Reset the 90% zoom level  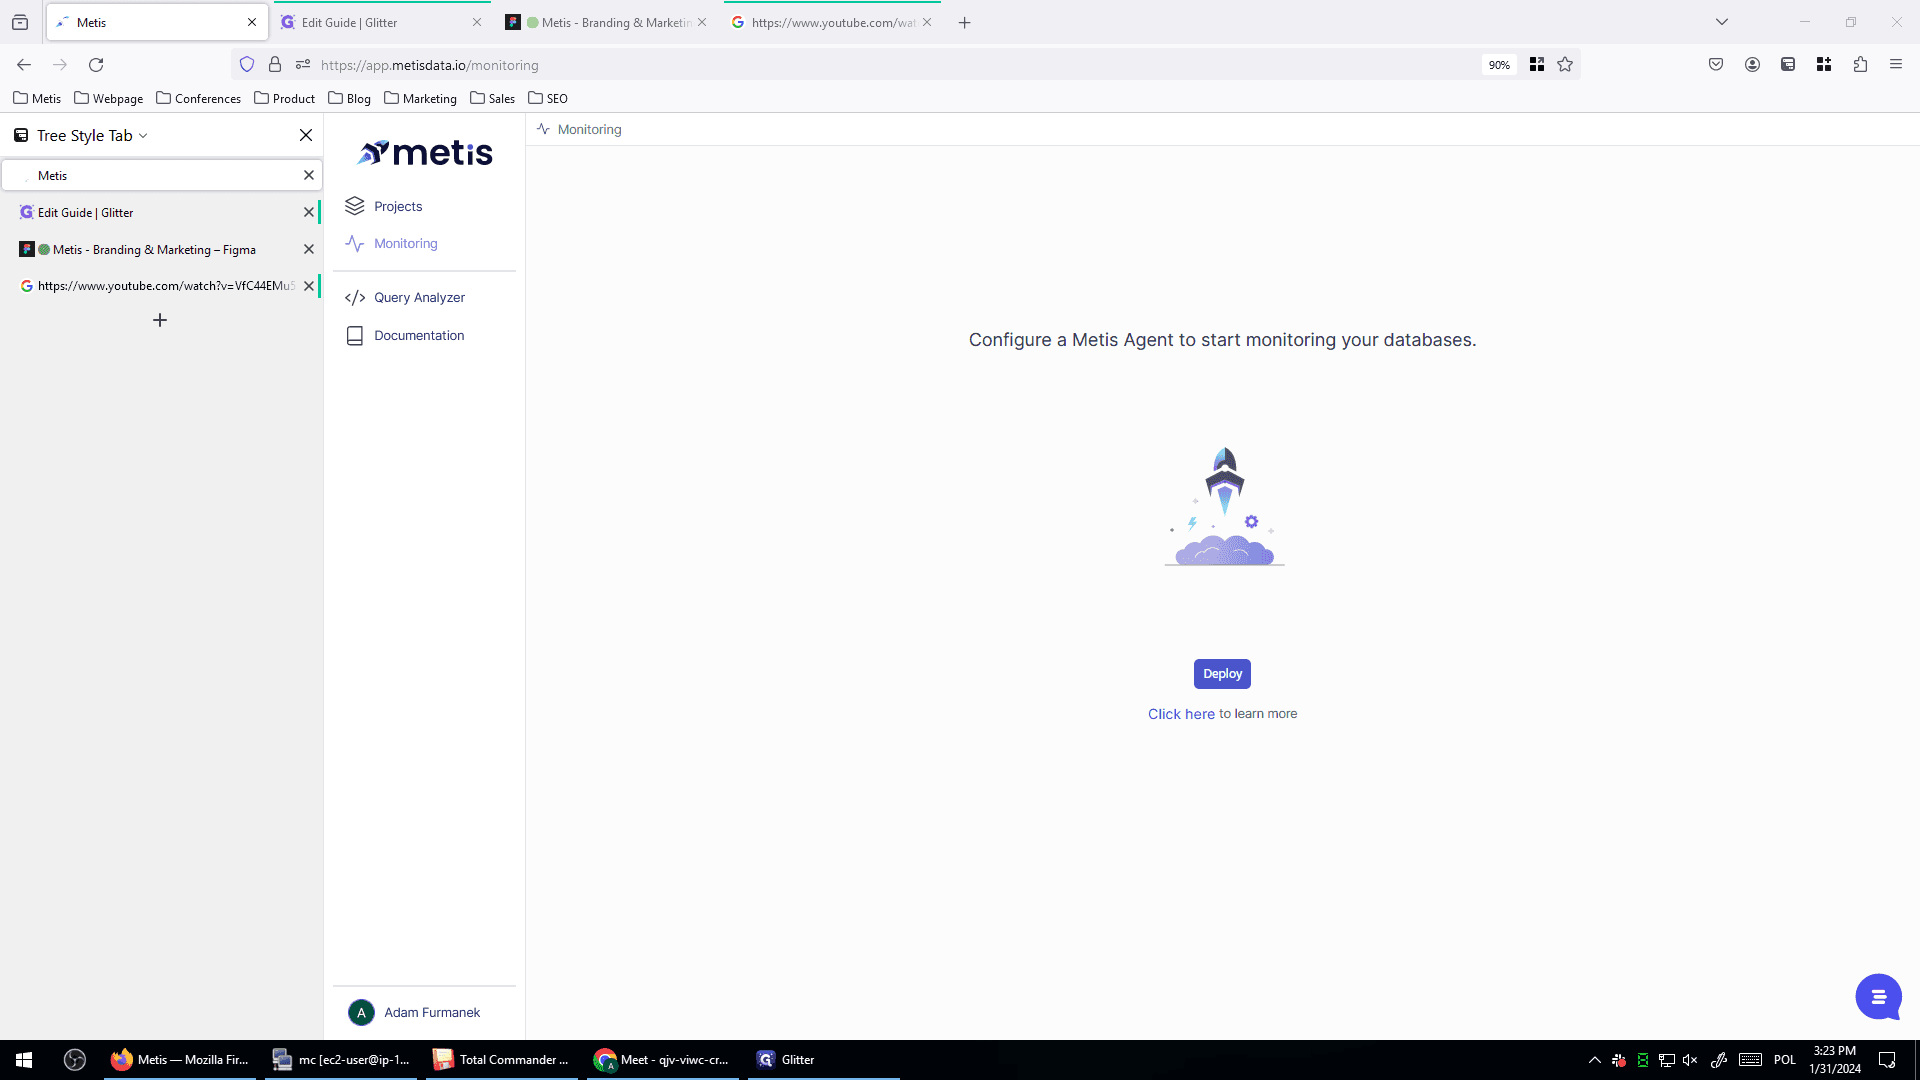coord(1498,65)
